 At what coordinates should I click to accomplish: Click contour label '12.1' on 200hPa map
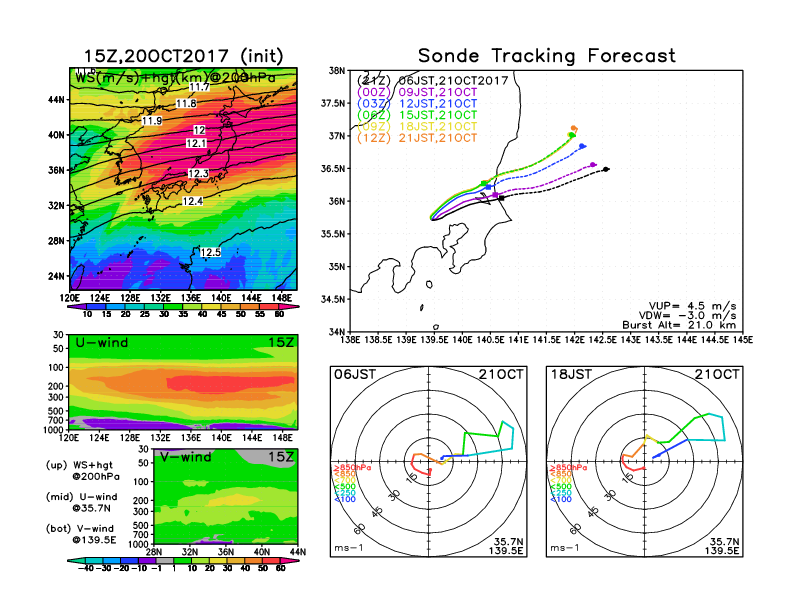tap(196, 143)
